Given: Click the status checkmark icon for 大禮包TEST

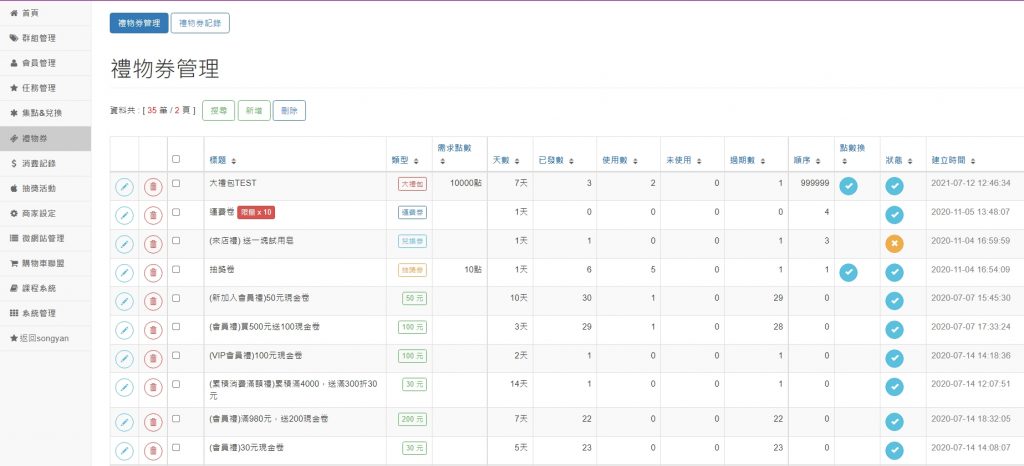Looking at the screenshot, I should tap(895, 185).
